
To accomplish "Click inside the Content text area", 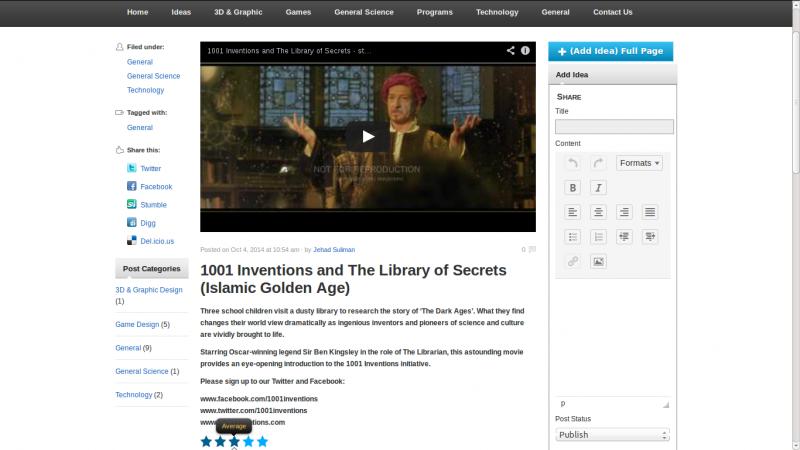I will click(x=612, y=337).
